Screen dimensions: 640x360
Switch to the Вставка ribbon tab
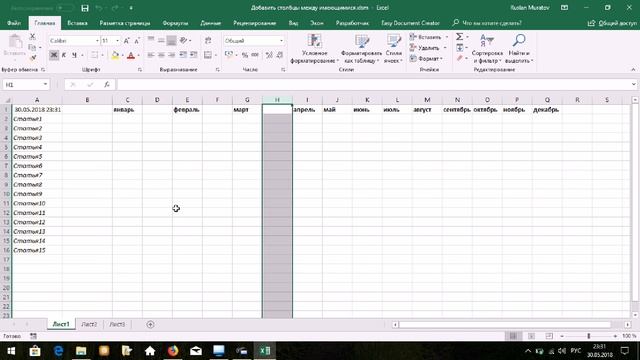[78, 23]
